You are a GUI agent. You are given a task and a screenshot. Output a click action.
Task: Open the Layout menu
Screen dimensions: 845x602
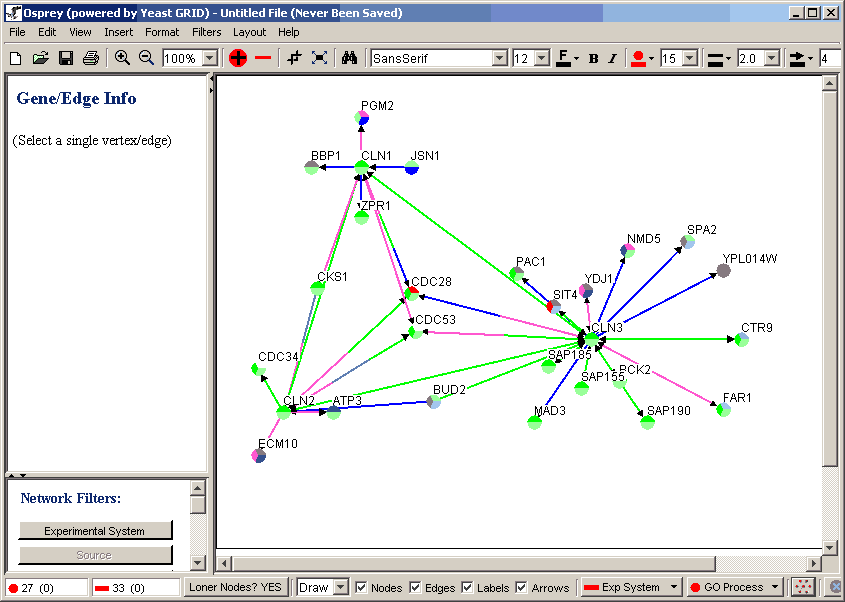249,32
